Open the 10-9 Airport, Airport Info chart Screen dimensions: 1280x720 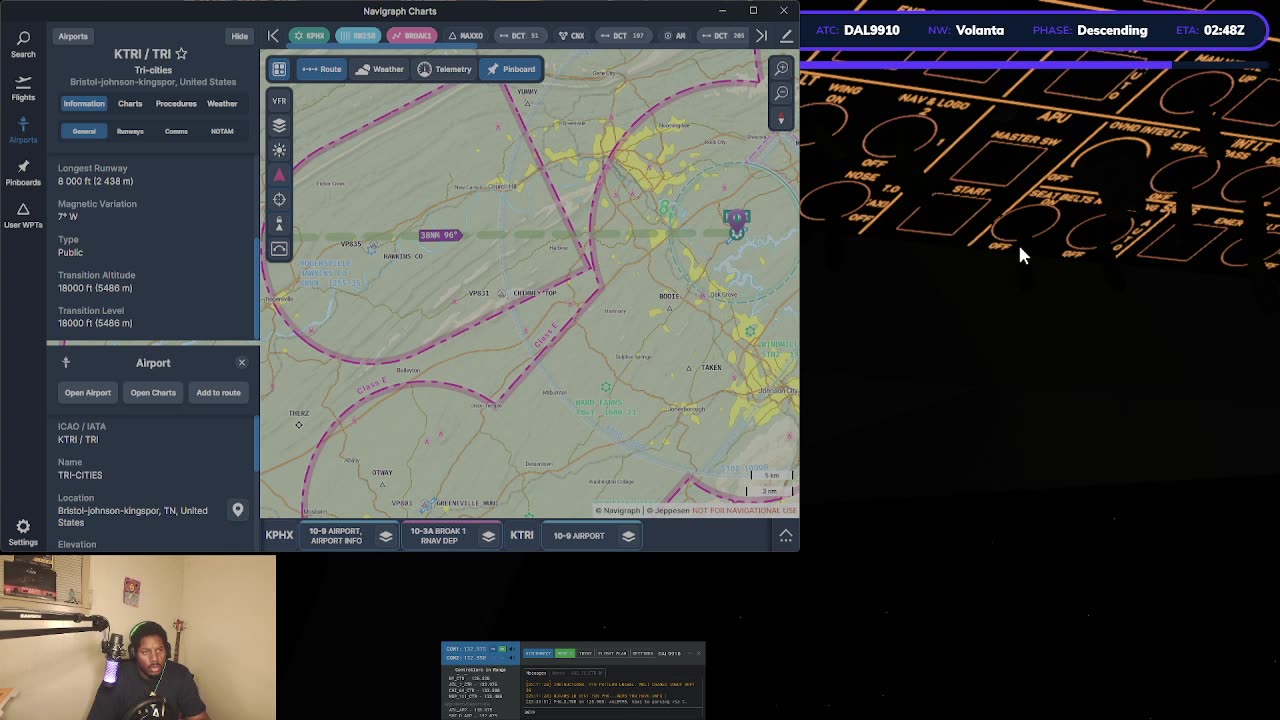tap(336, 536)
